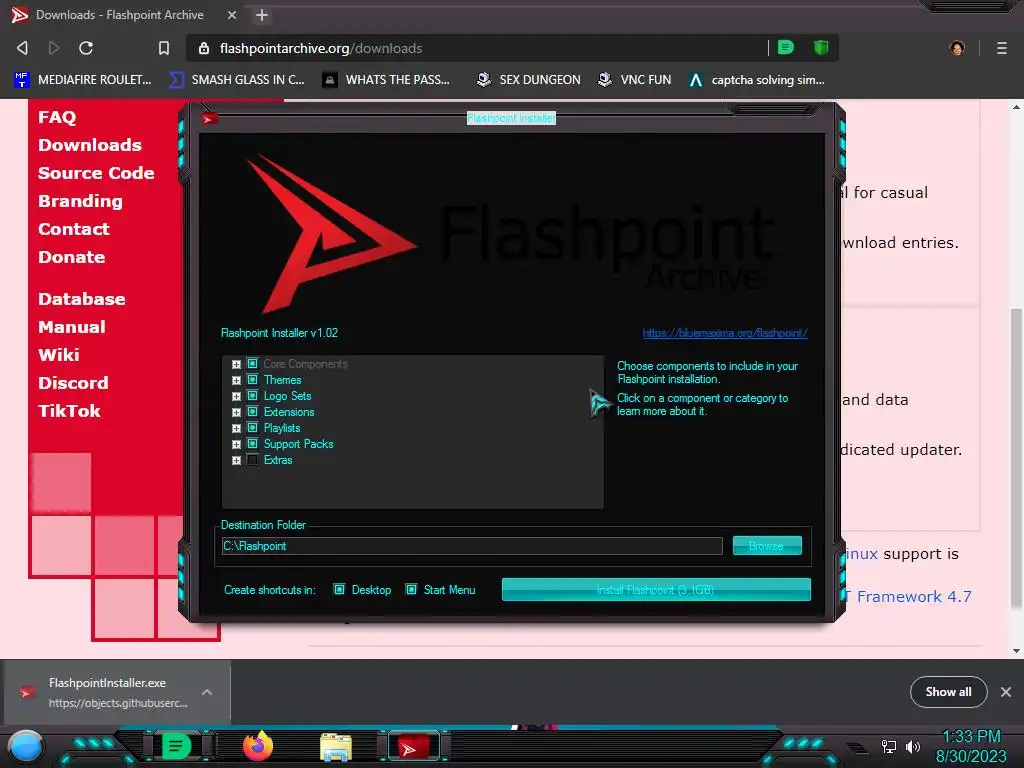Open Wiki sidebar link
Viewport: 1024px width, 768px height.
coord(59,355)
